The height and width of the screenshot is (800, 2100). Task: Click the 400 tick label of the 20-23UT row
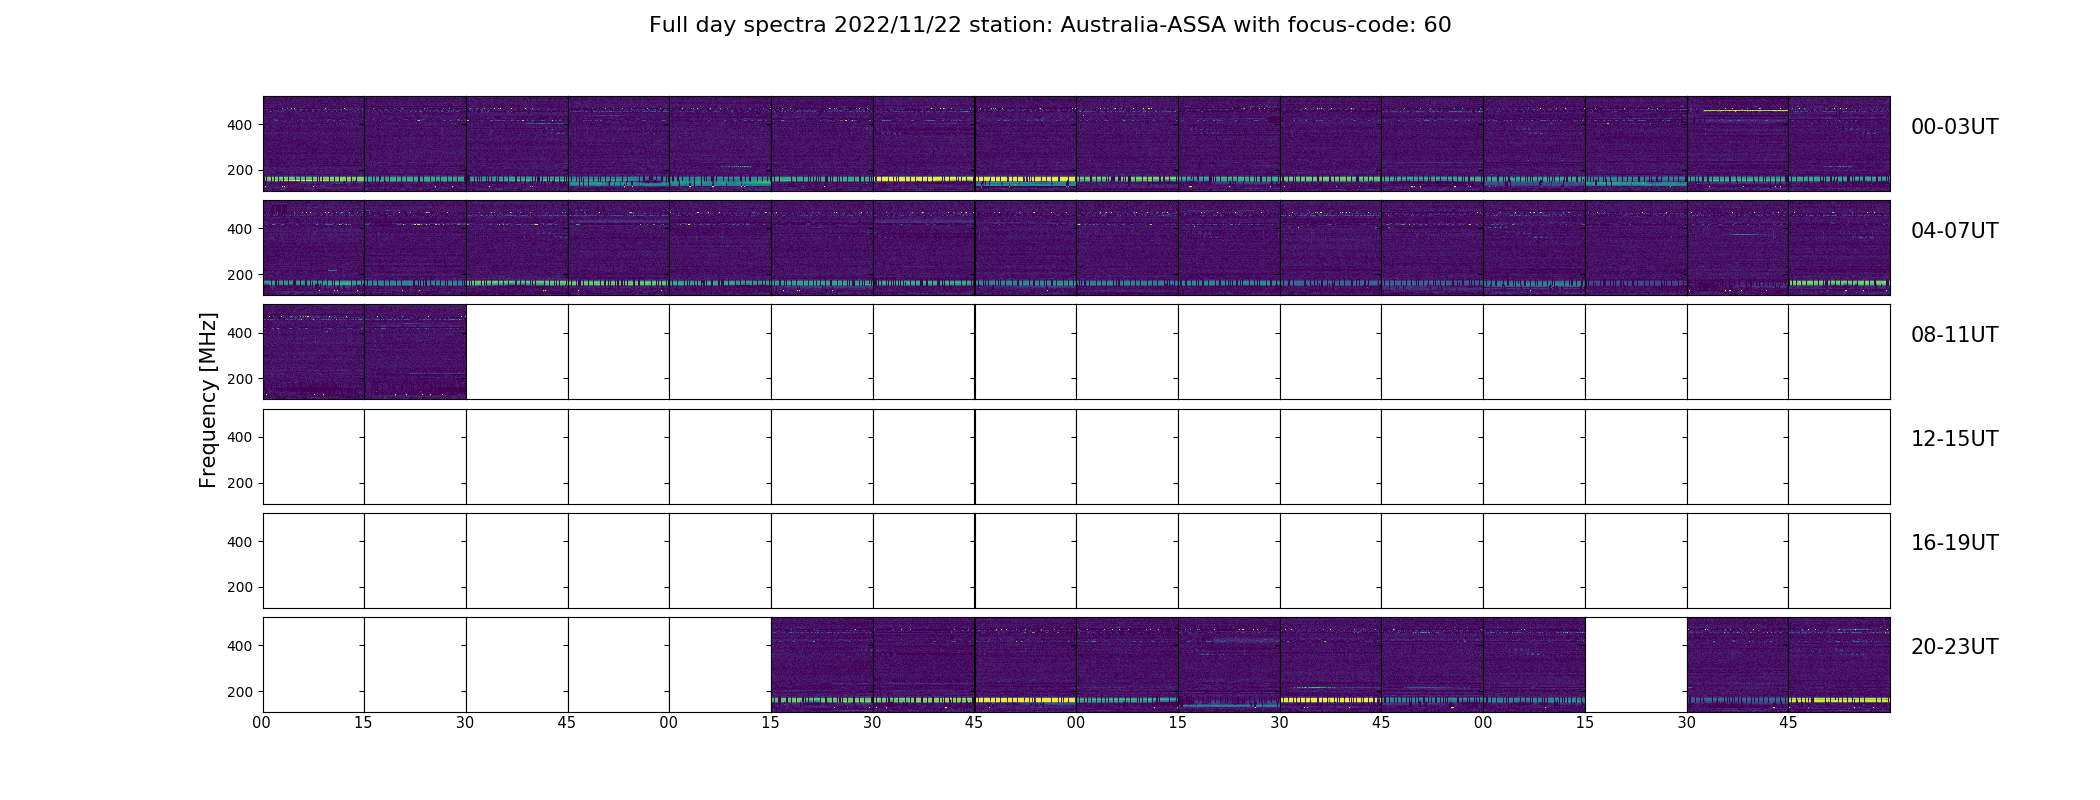[x=240, y=646]
